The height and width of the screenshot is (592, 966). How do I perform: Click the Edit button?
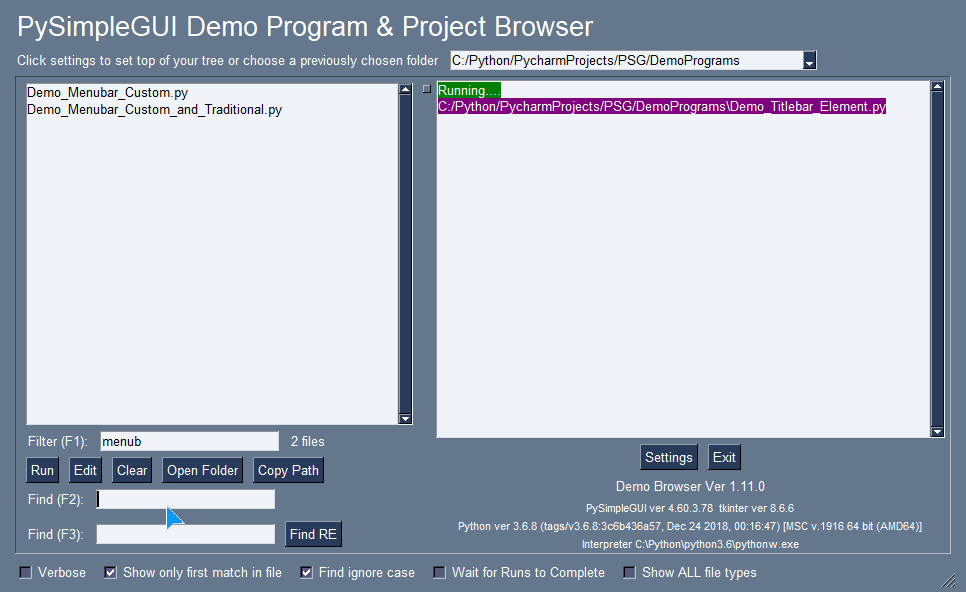click(85, 470)
